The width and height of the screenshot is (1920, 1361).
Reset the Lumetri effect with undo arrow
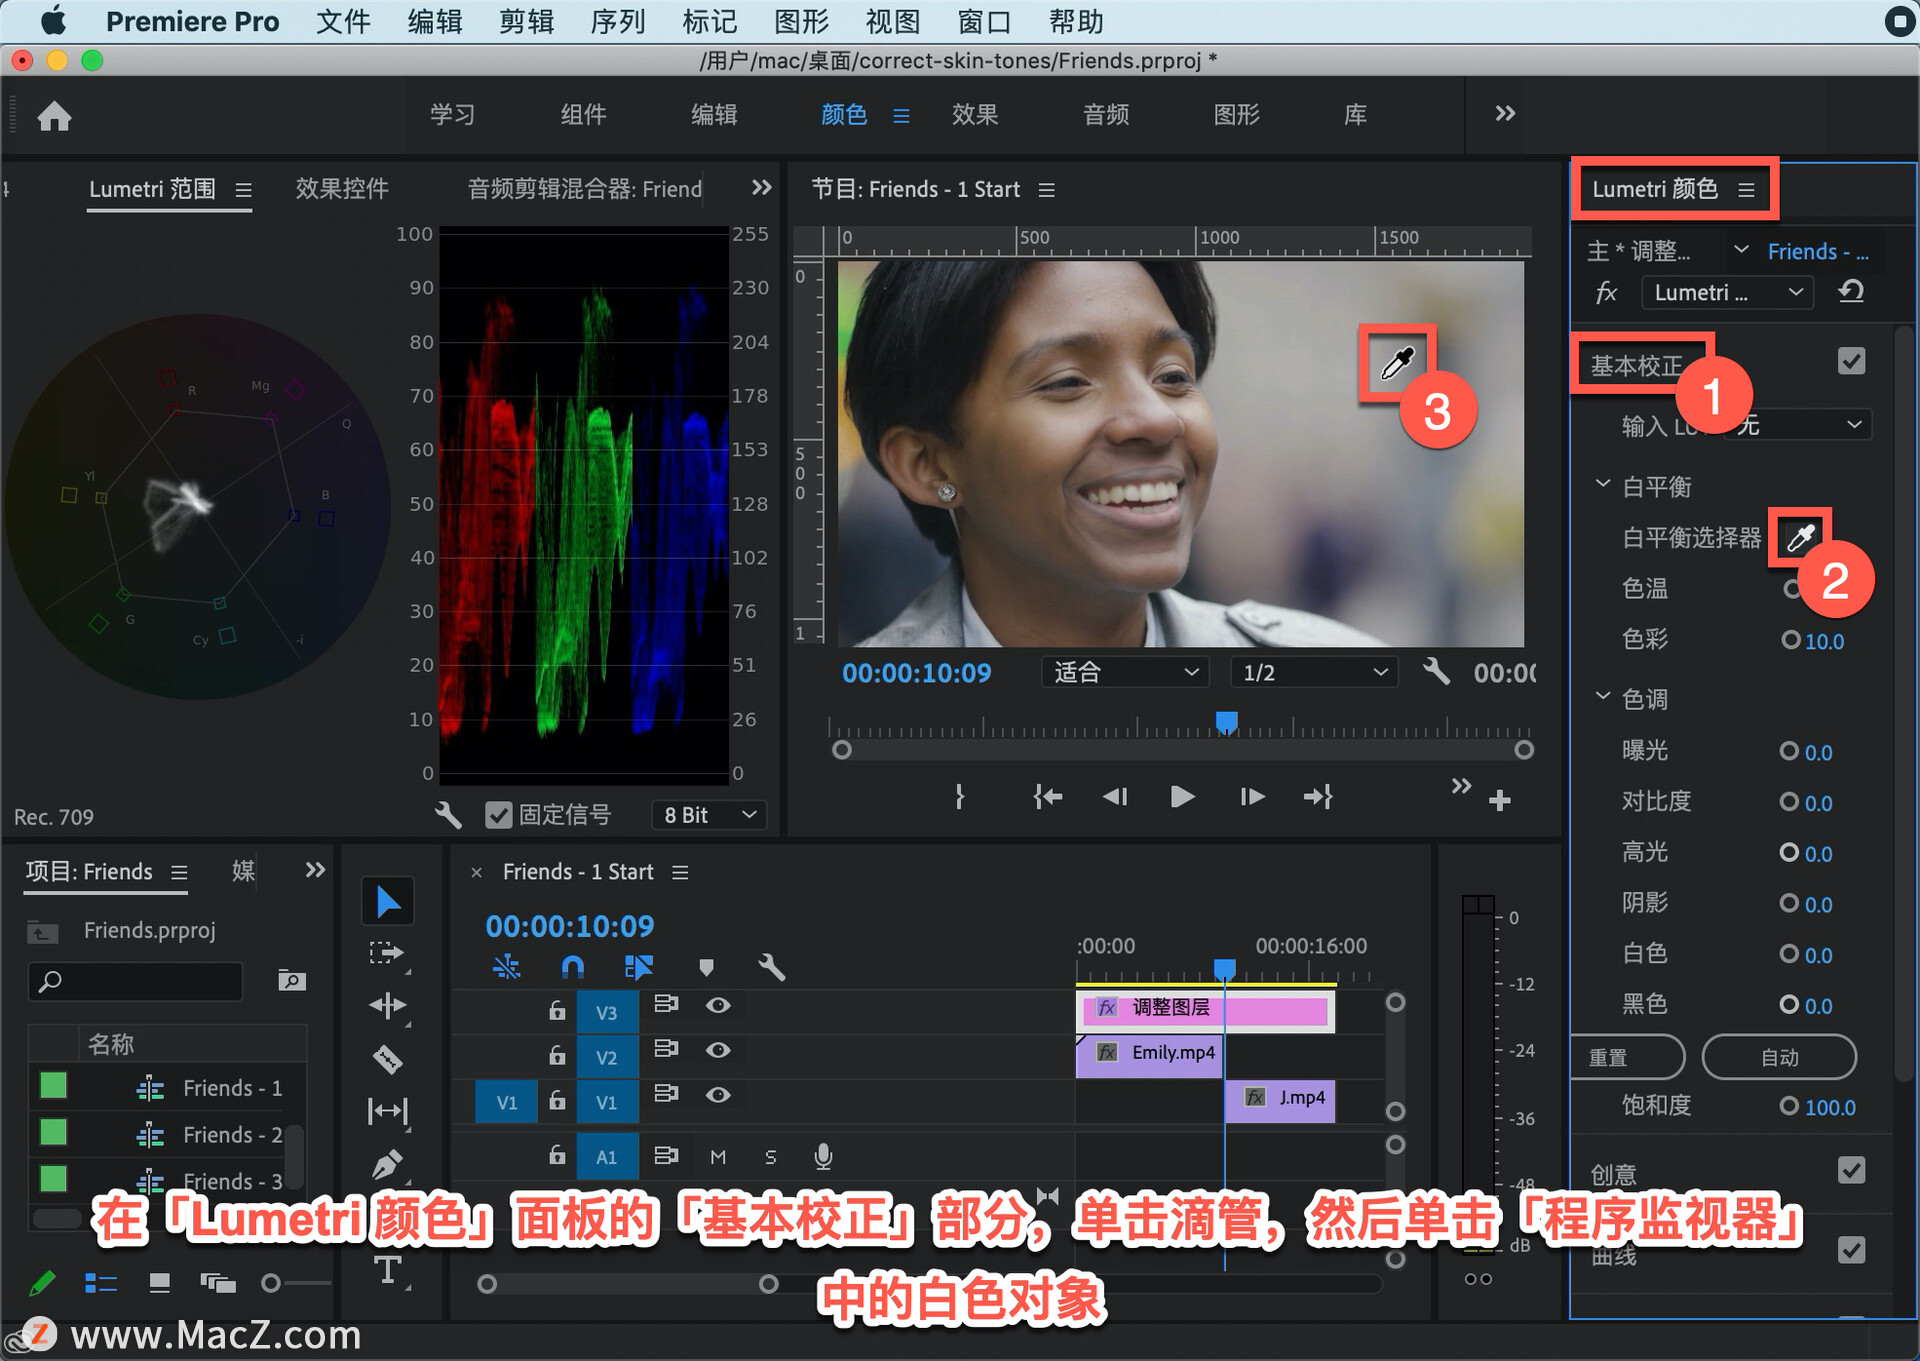(x=1851, y=292)
